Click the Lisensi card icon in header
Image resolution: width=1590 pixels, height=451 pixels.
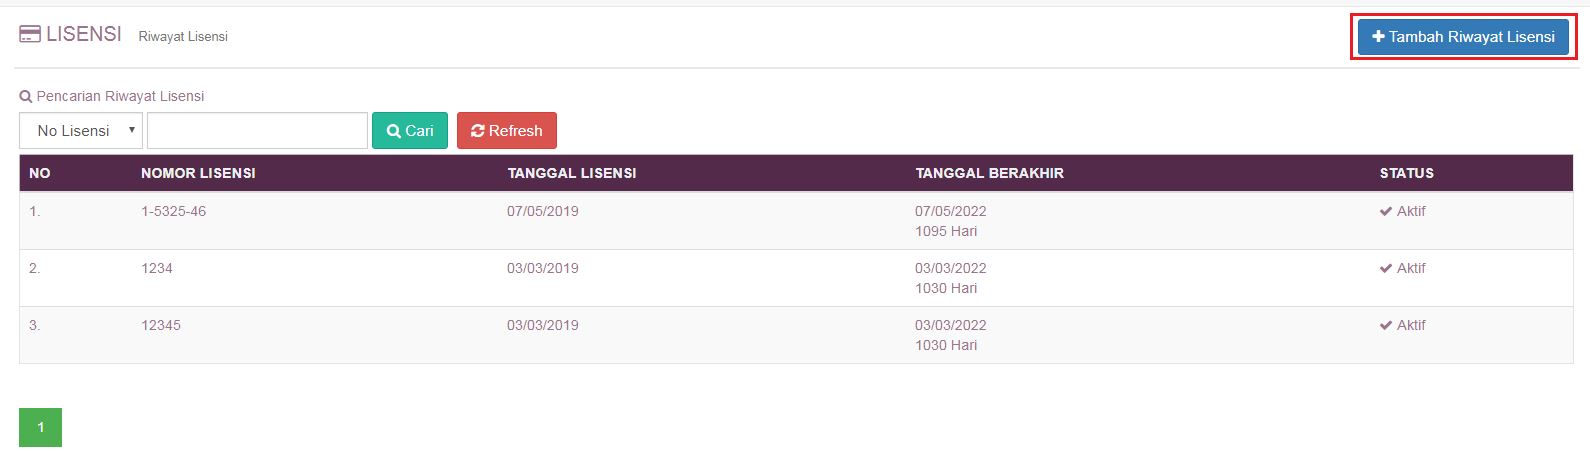pos(30,34)
